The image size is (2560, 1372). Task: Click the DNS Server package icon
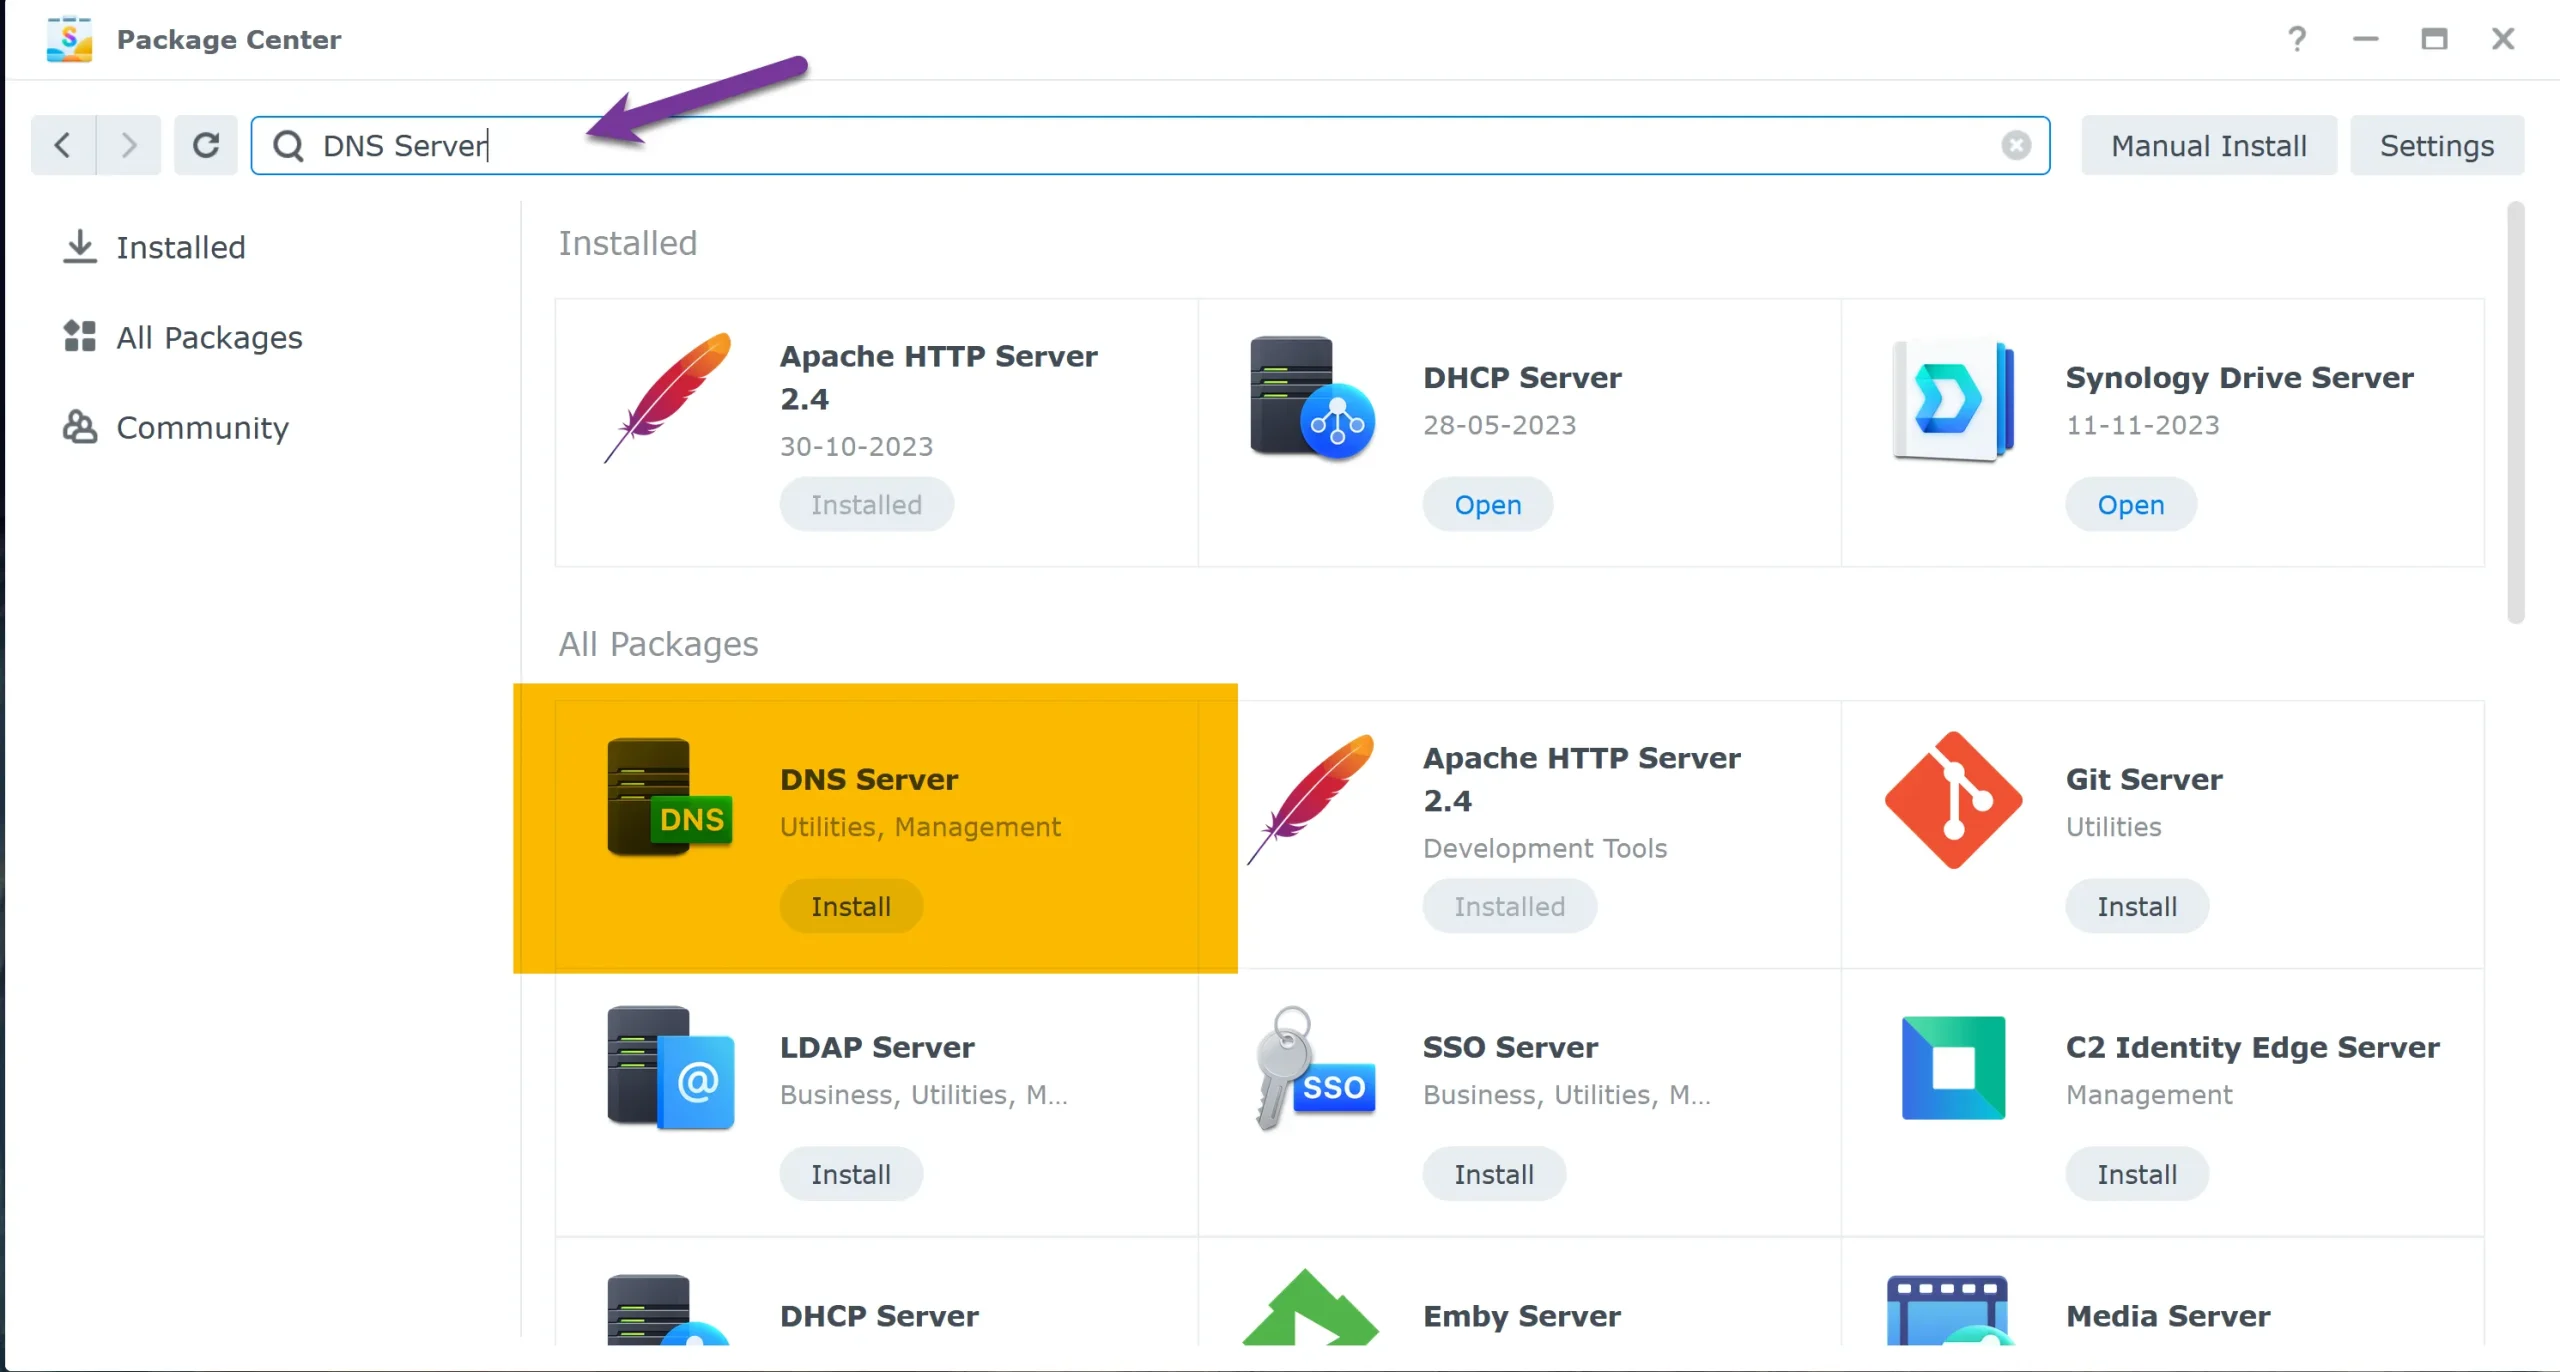668,798
